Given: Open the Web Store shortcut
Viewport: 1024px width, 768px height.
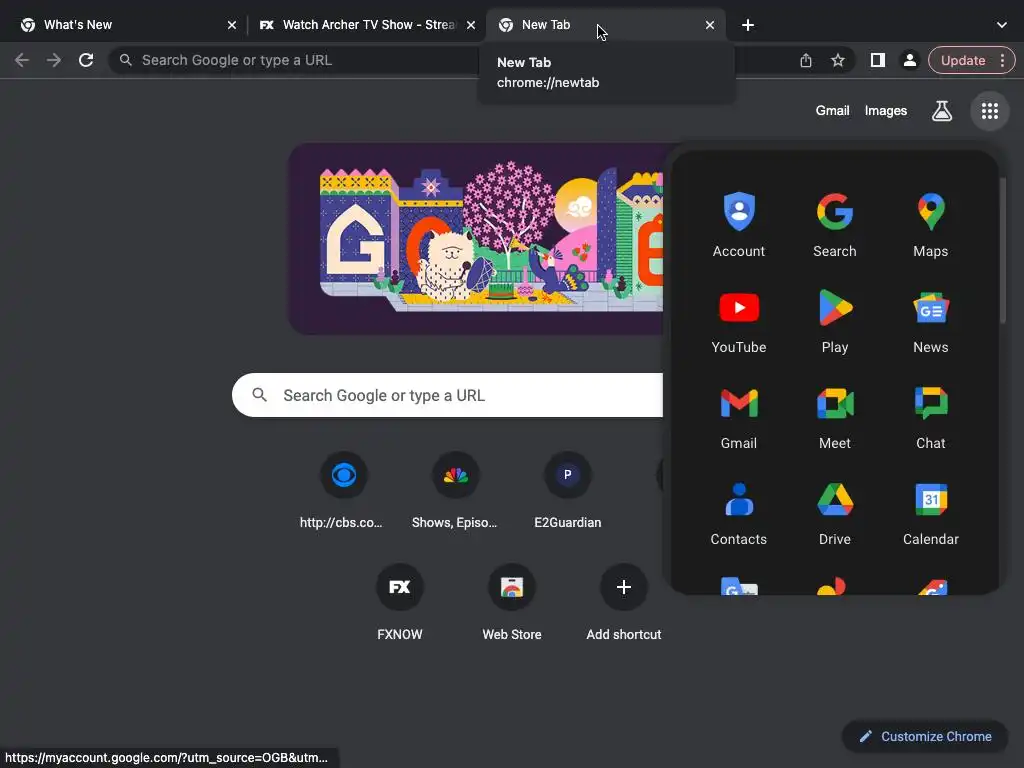Looking at the screenshot, I should pos(512,603).
